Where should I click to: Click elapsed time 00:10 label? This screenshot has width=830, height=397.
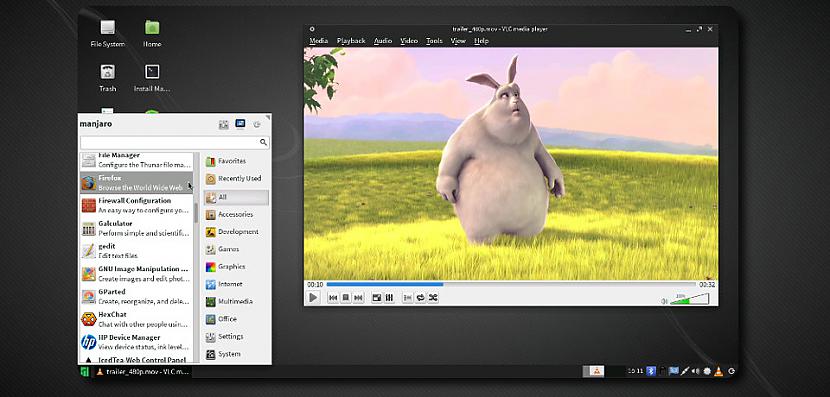[x=315, y=285]
